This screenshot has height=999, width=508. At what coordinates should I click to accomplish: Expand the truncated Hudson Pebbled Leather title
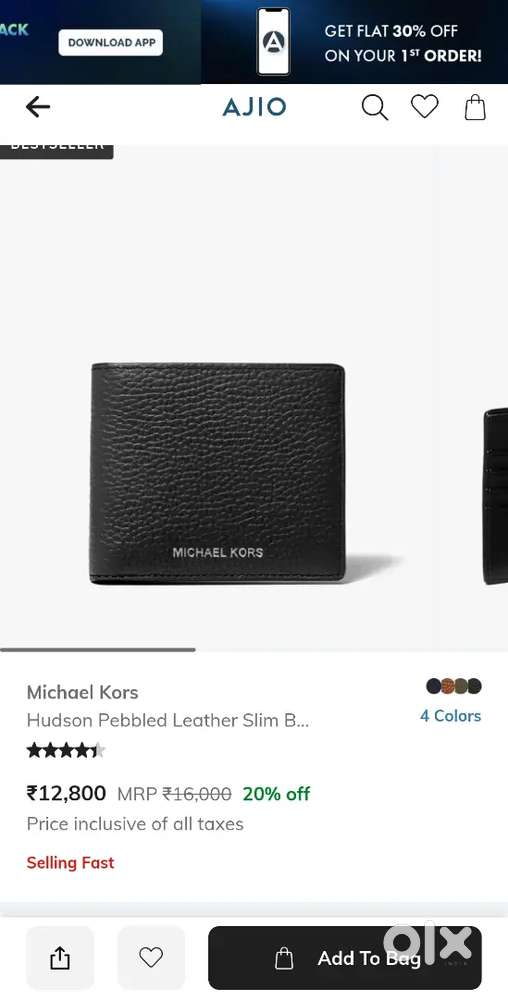tap(168, 721)
